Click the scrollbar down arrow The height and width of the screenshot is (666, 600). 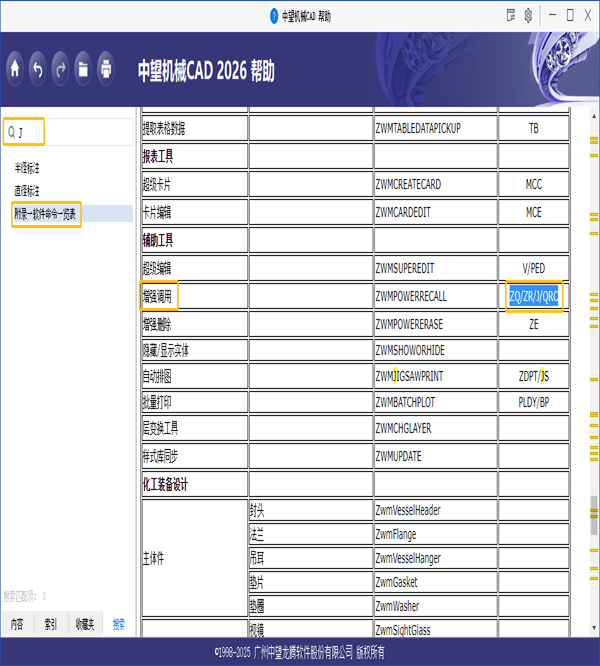(594, 628)
